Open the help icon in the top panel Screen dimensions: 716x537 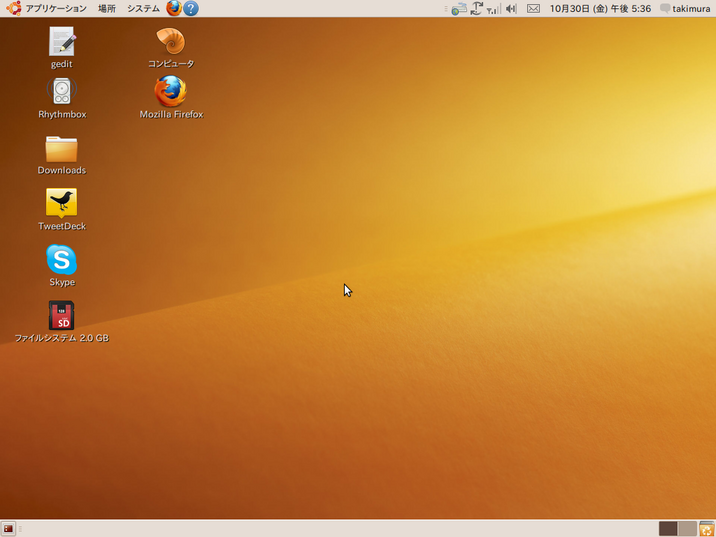(191, 8)
